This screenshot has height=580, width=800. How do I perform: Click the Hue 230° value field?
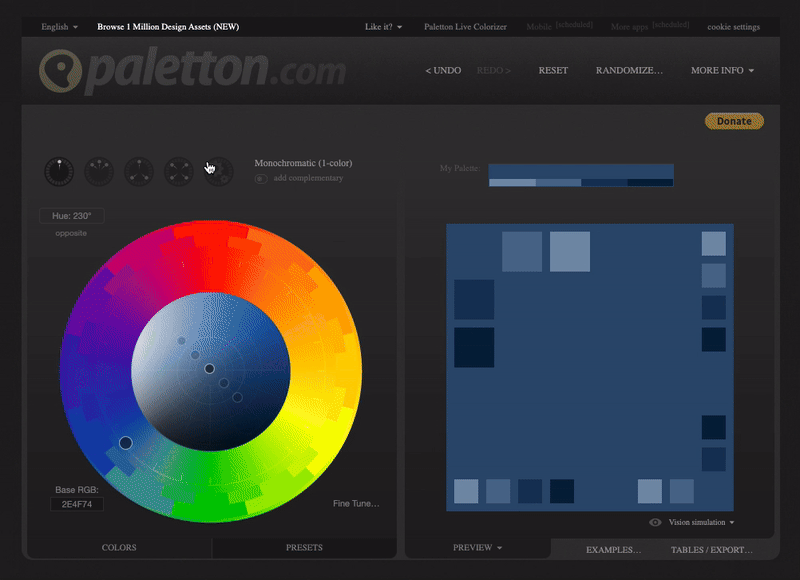[x=71, y=216]
